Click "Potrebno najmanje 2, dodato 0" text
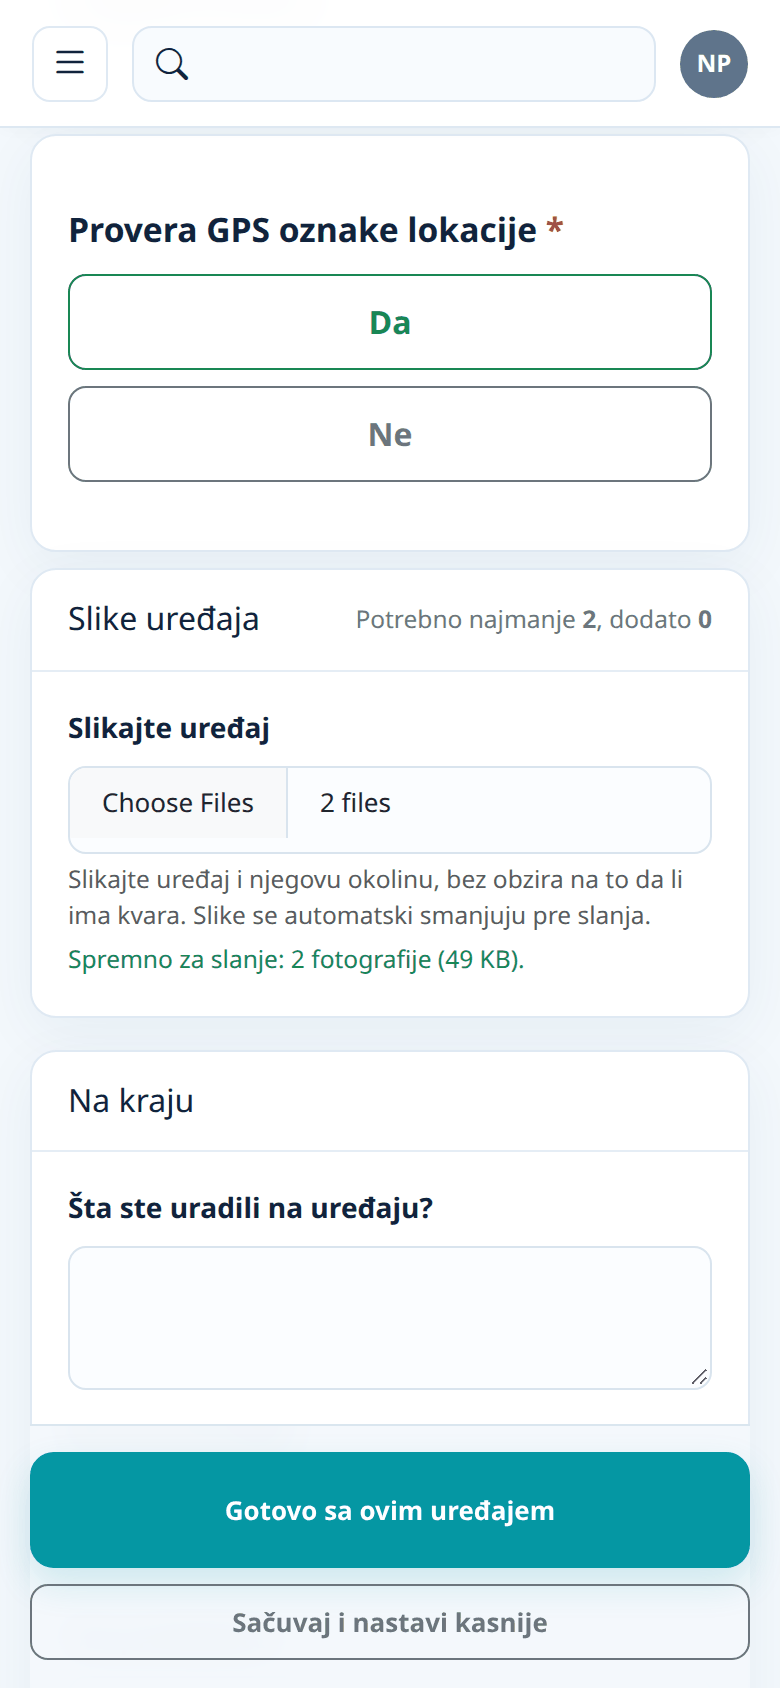The image size is (780, 1688). 534,620
